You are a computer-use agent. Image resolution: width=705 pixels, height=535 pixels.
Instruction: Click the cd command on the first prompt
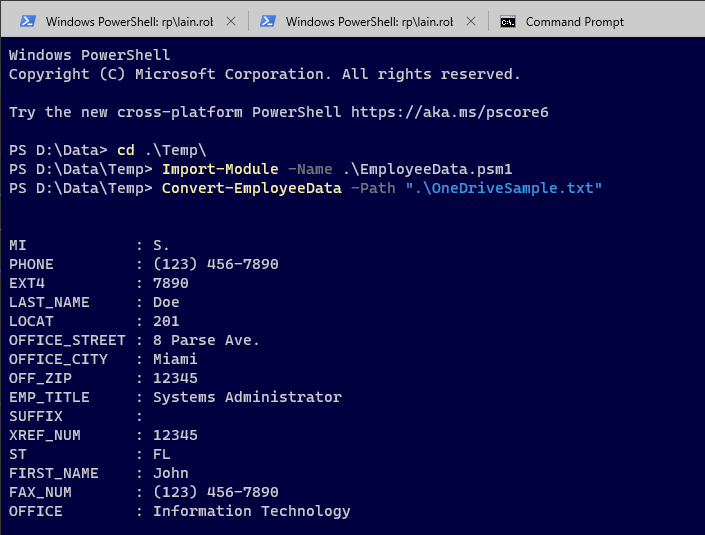pos(125,150)
